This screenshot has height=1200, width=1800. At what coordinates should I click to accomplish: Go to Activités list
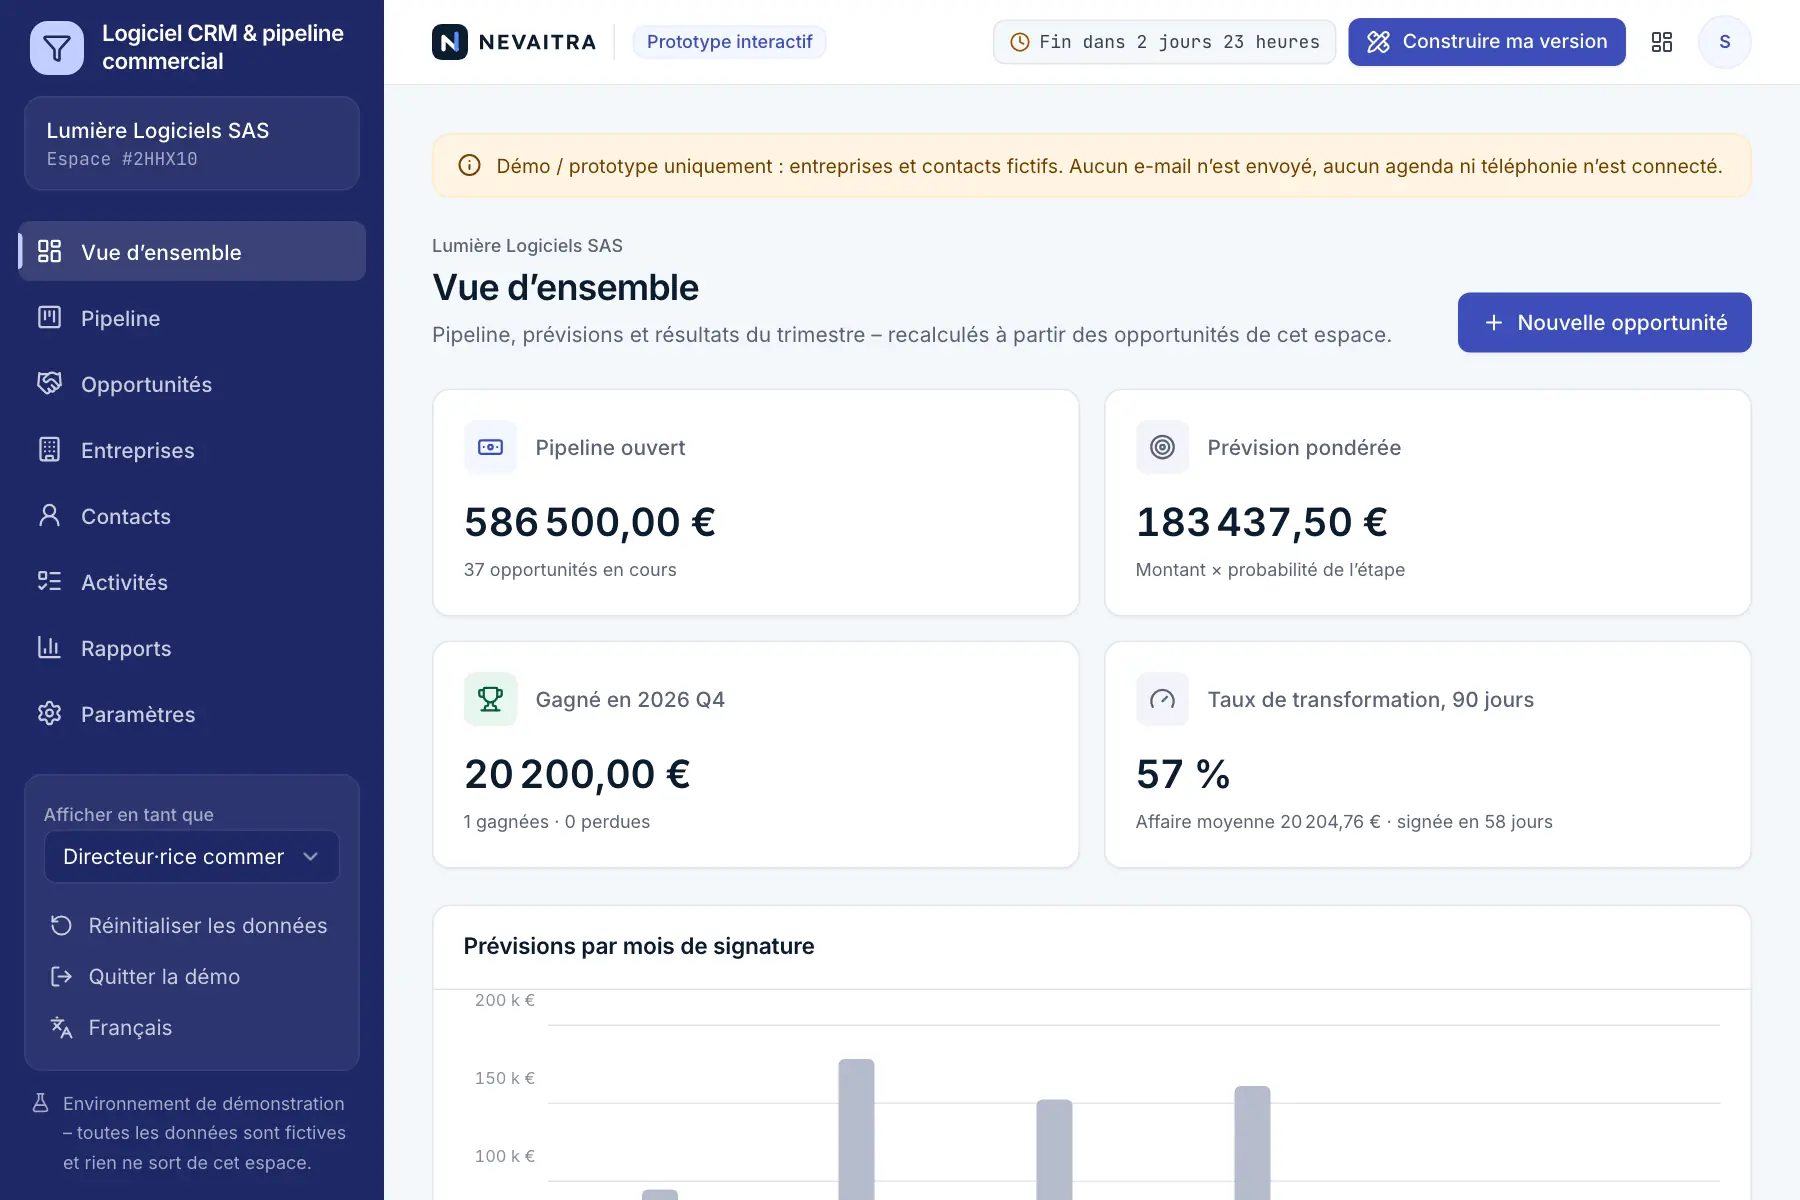[192, 582]
